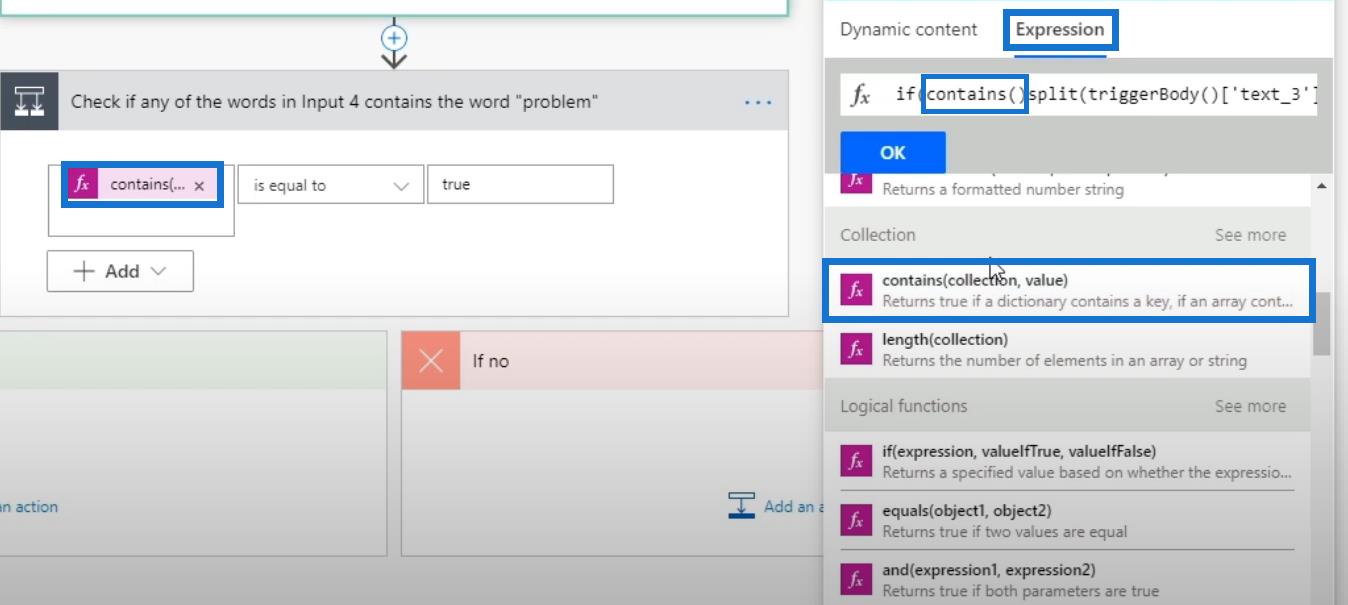
Task: Select equals(object1, object2) function
Action: click(1067, 520)
